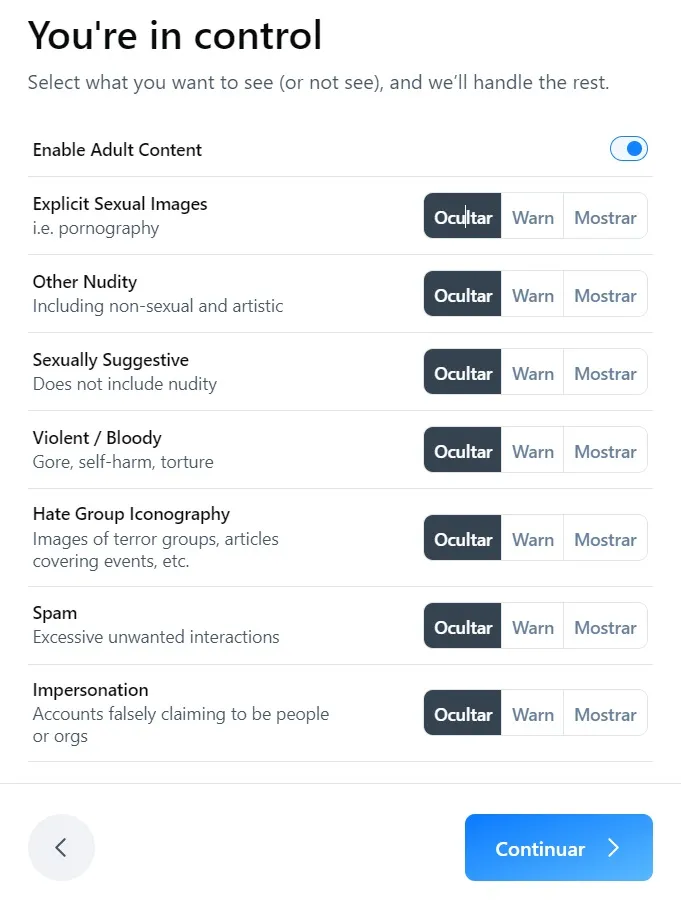Select Ocultar for Explicit Sexual Images
Screen dimensions: 681x901
point(463,217)
